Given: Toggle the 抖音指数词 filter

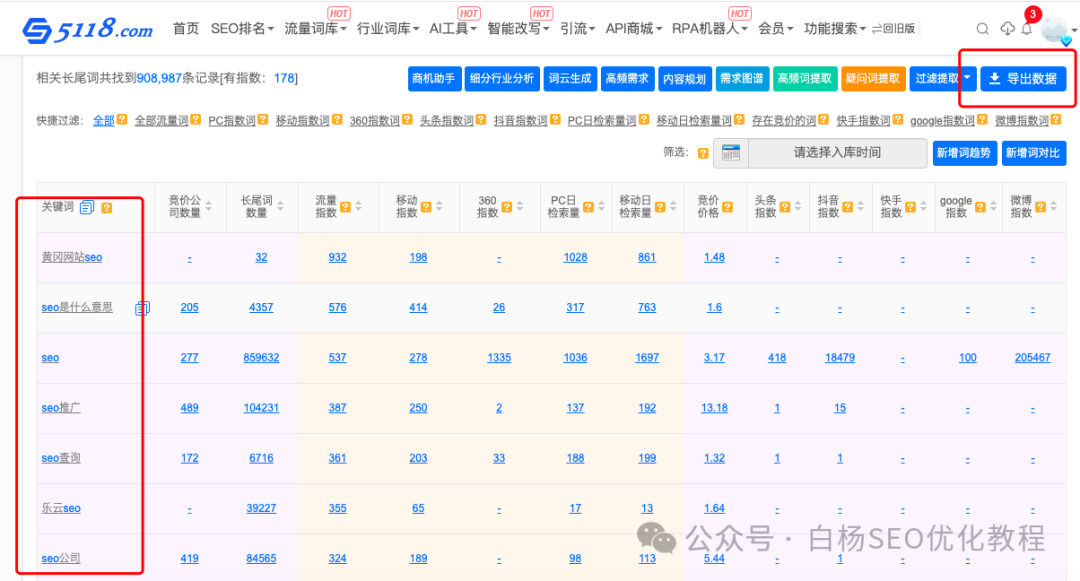Looking at the screenshot, I should coord(519,118).
